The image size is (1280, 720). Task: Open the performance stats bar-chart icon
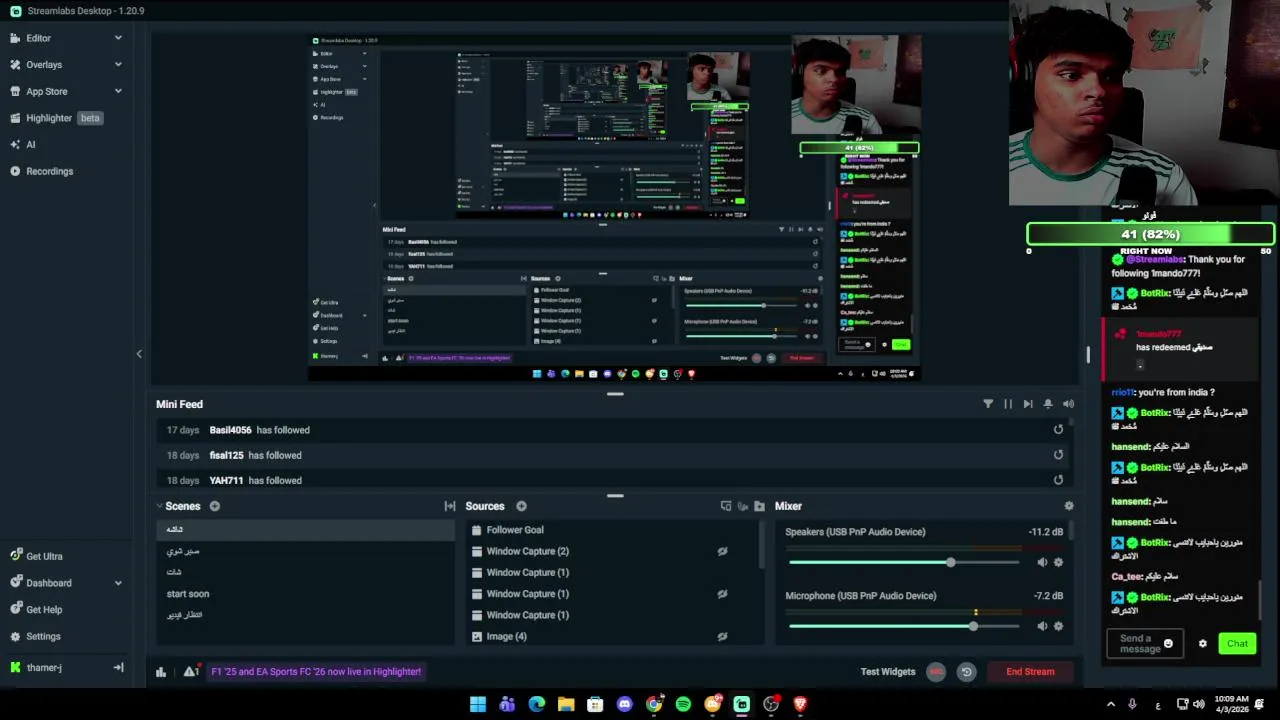pyautogui.click(x=161, y=672)
